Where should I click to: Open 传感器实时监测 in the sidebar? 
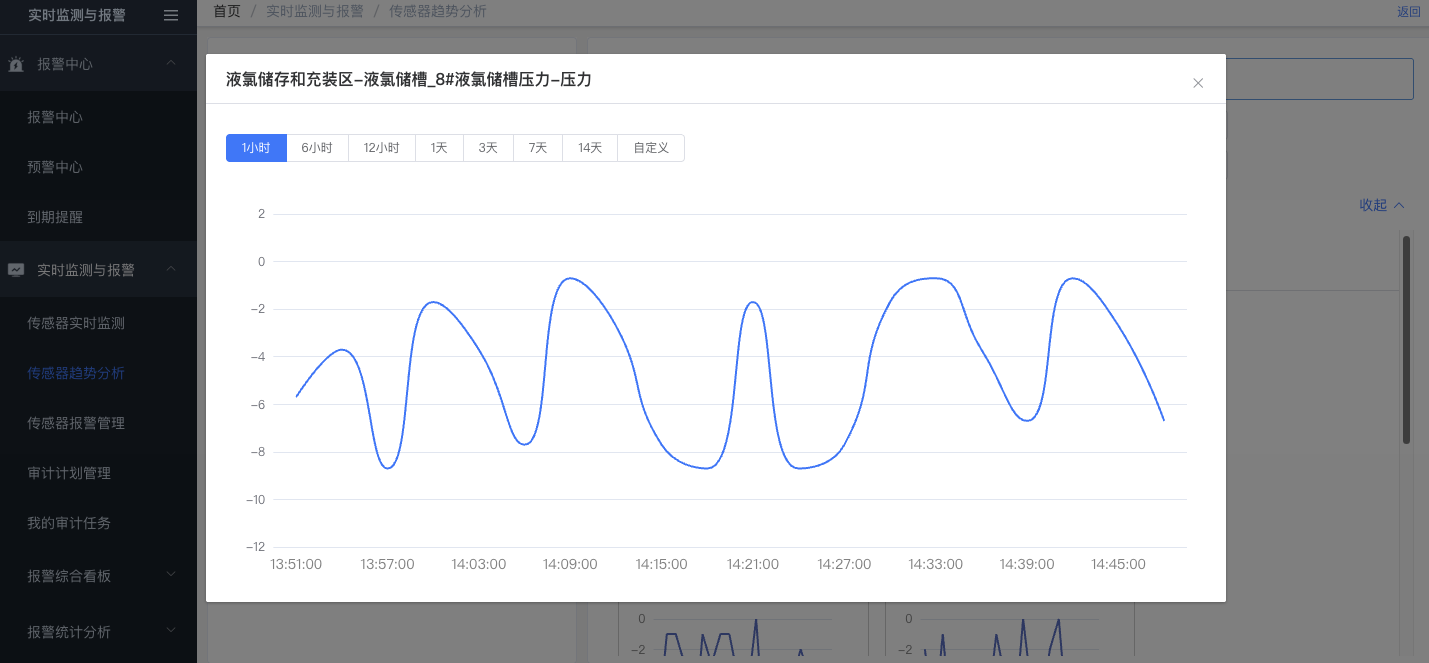76,323
